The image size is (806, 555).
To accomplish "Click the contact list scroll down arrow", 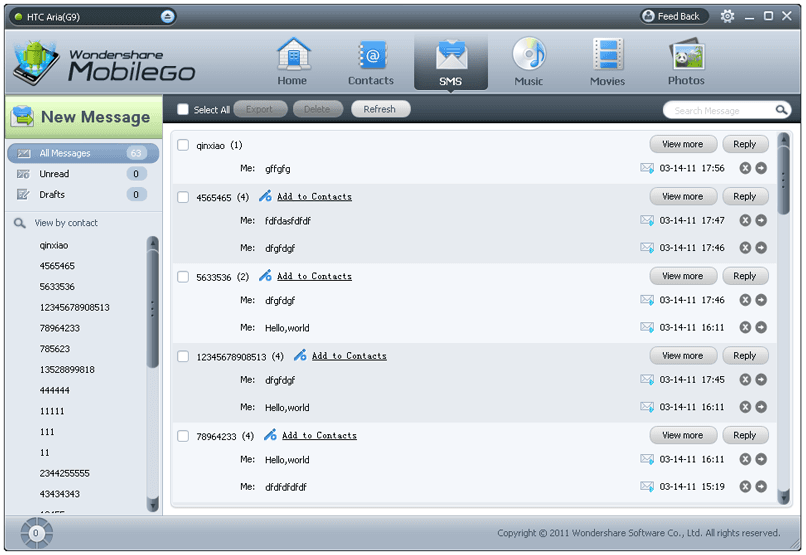I will [153, 505].
